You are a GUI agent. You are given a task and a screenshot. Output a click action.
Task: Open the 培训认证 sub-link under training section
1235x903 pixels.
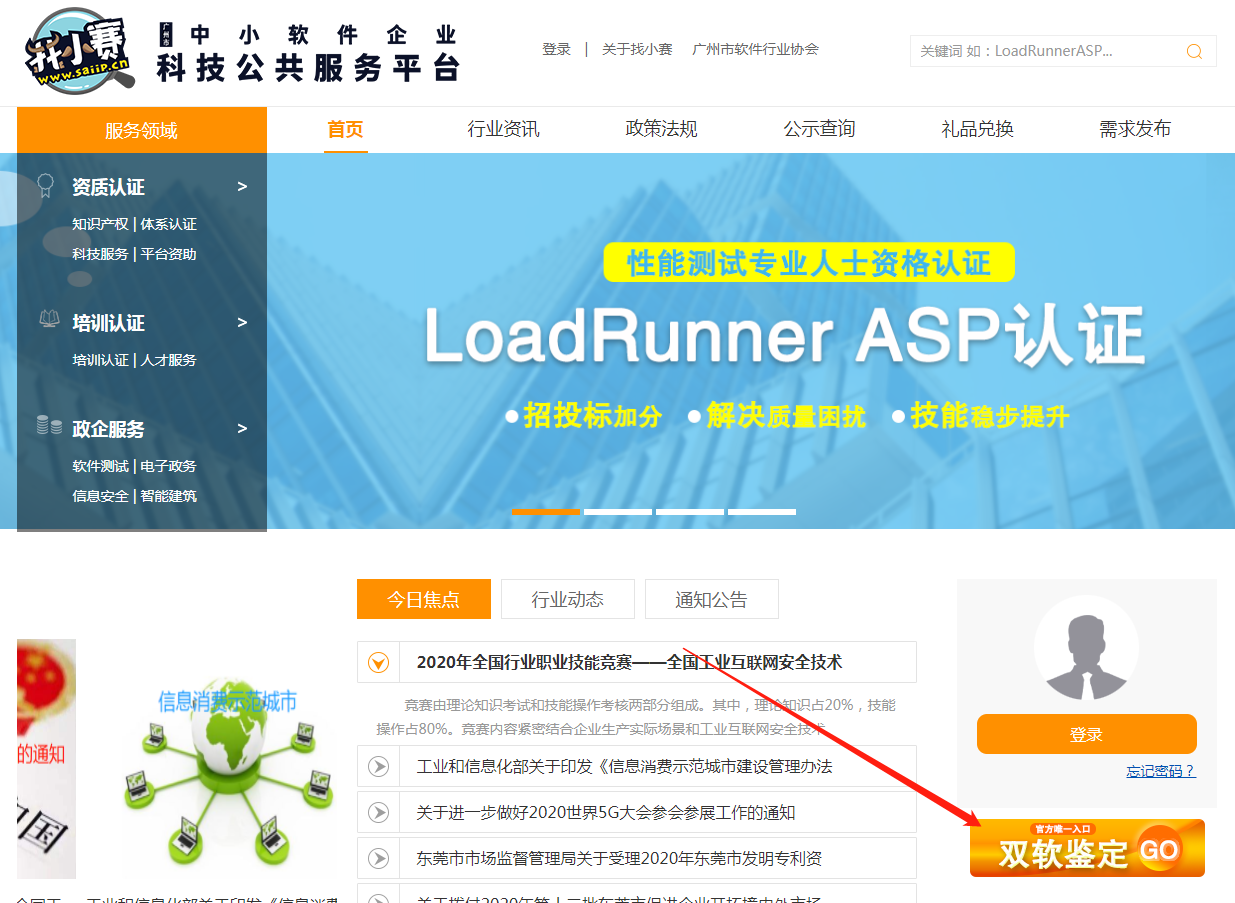(x=100, y=360)
